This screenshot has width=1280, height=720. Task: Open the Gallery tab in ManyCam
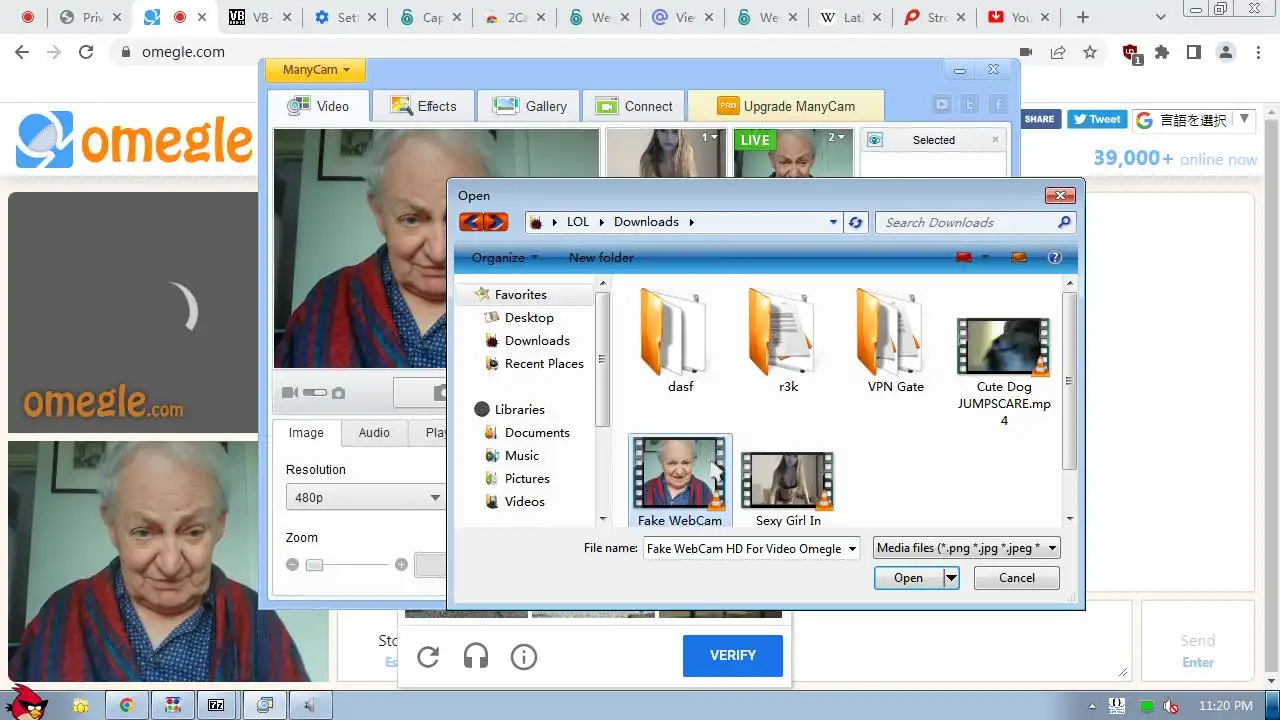530,106
